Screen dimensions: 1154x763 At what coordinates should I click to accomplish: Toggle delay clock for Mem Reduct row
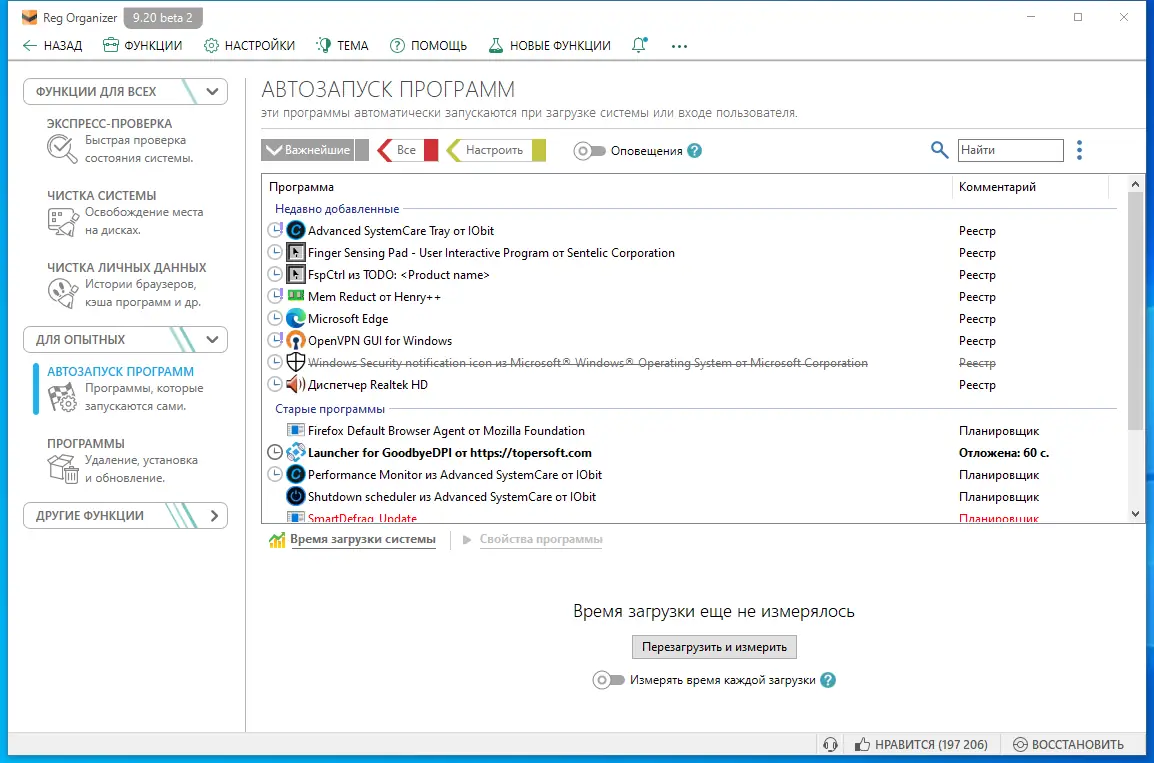coord(275,297)
